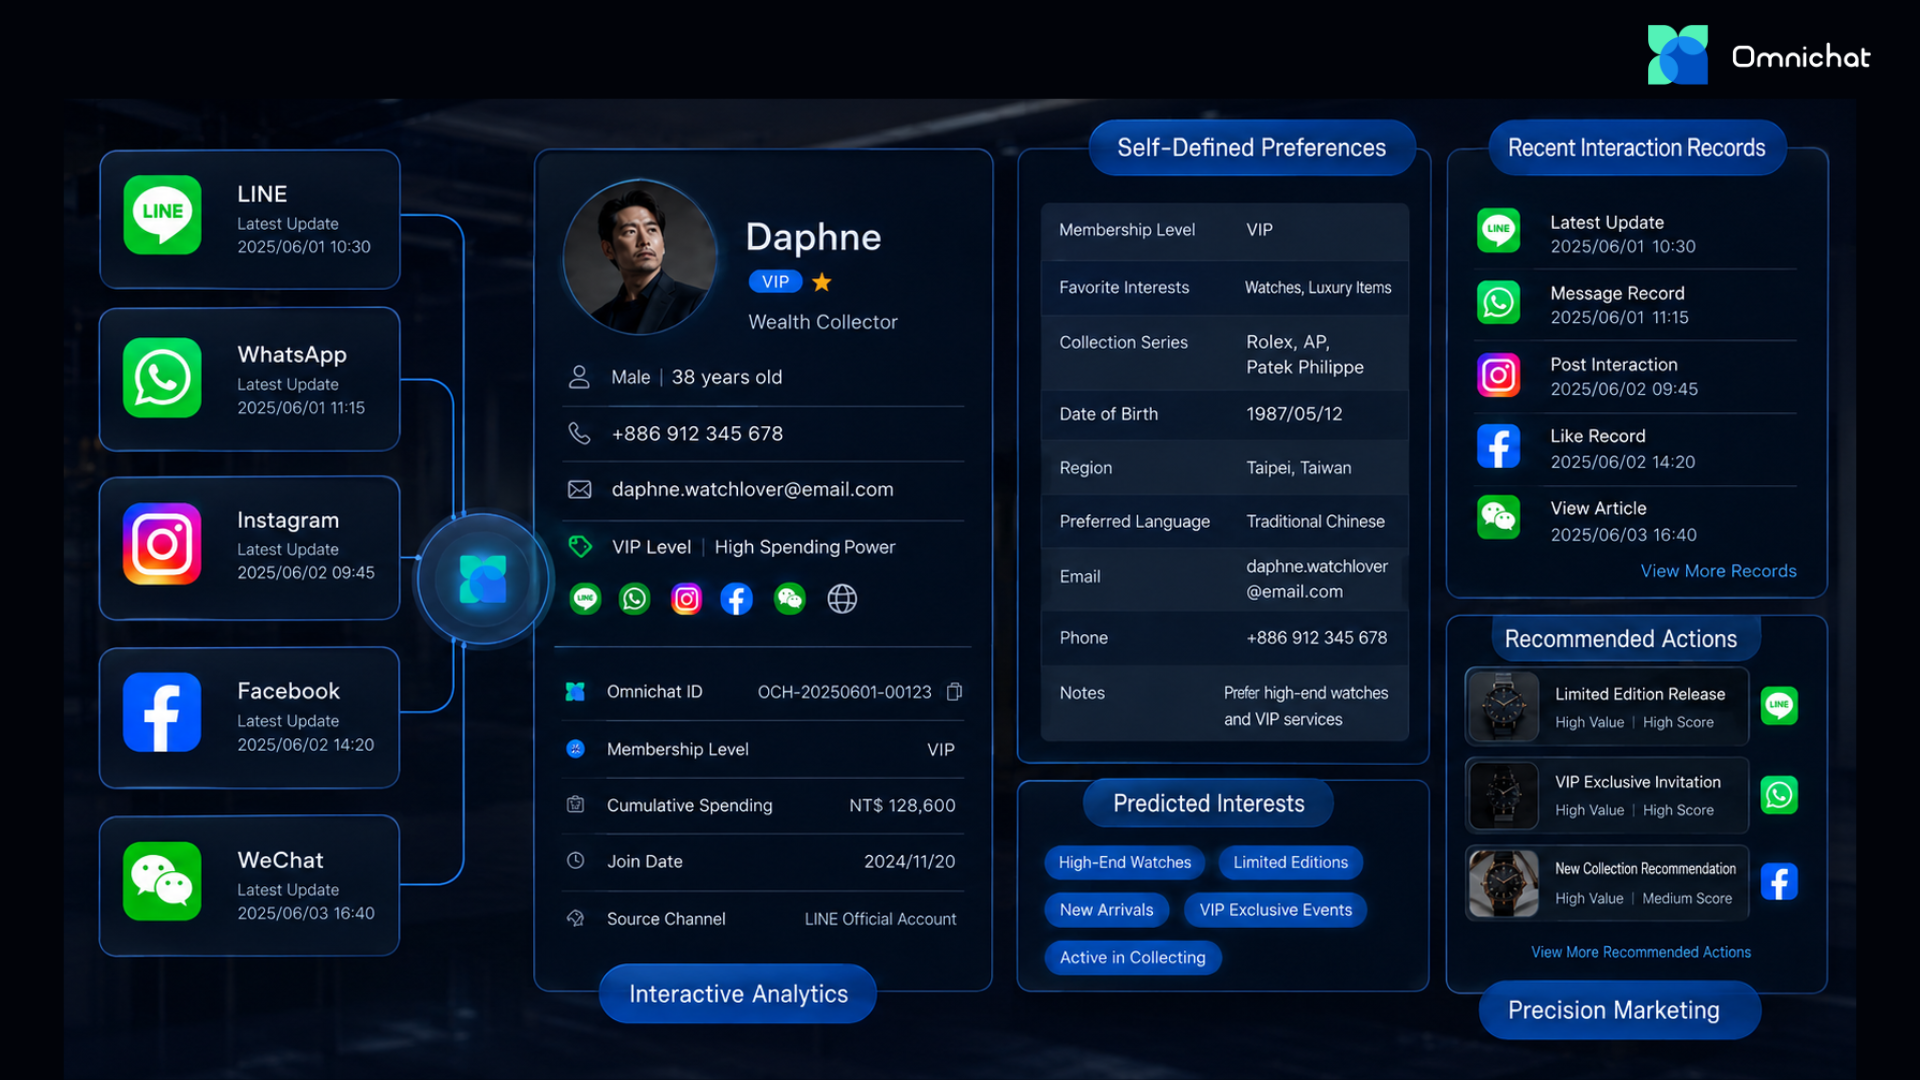The height and width of the screenshot is (1080, 1920).
Task: Click the Facebook icon next to New Collection Recommendation
Action: [1779, 882]
